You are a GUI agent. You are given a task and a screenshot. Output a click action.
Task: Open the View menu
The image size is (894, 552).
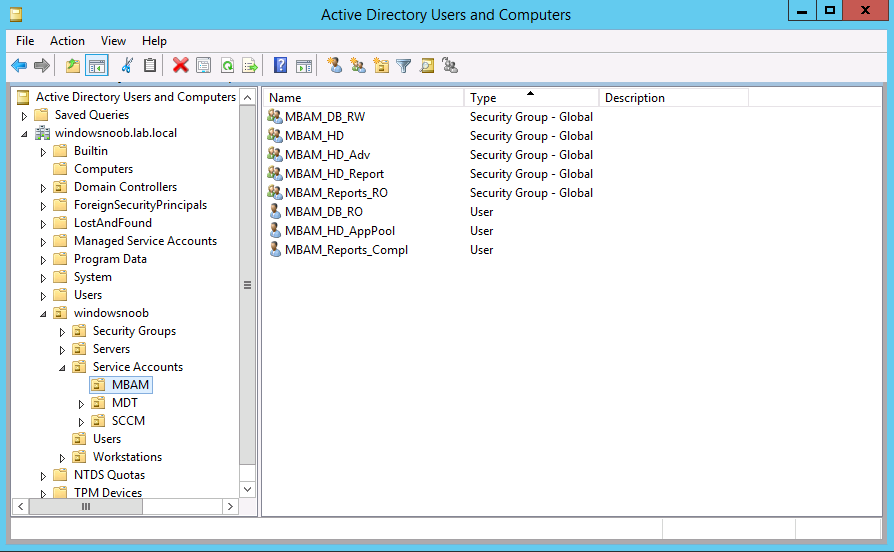tap(113, 40)
